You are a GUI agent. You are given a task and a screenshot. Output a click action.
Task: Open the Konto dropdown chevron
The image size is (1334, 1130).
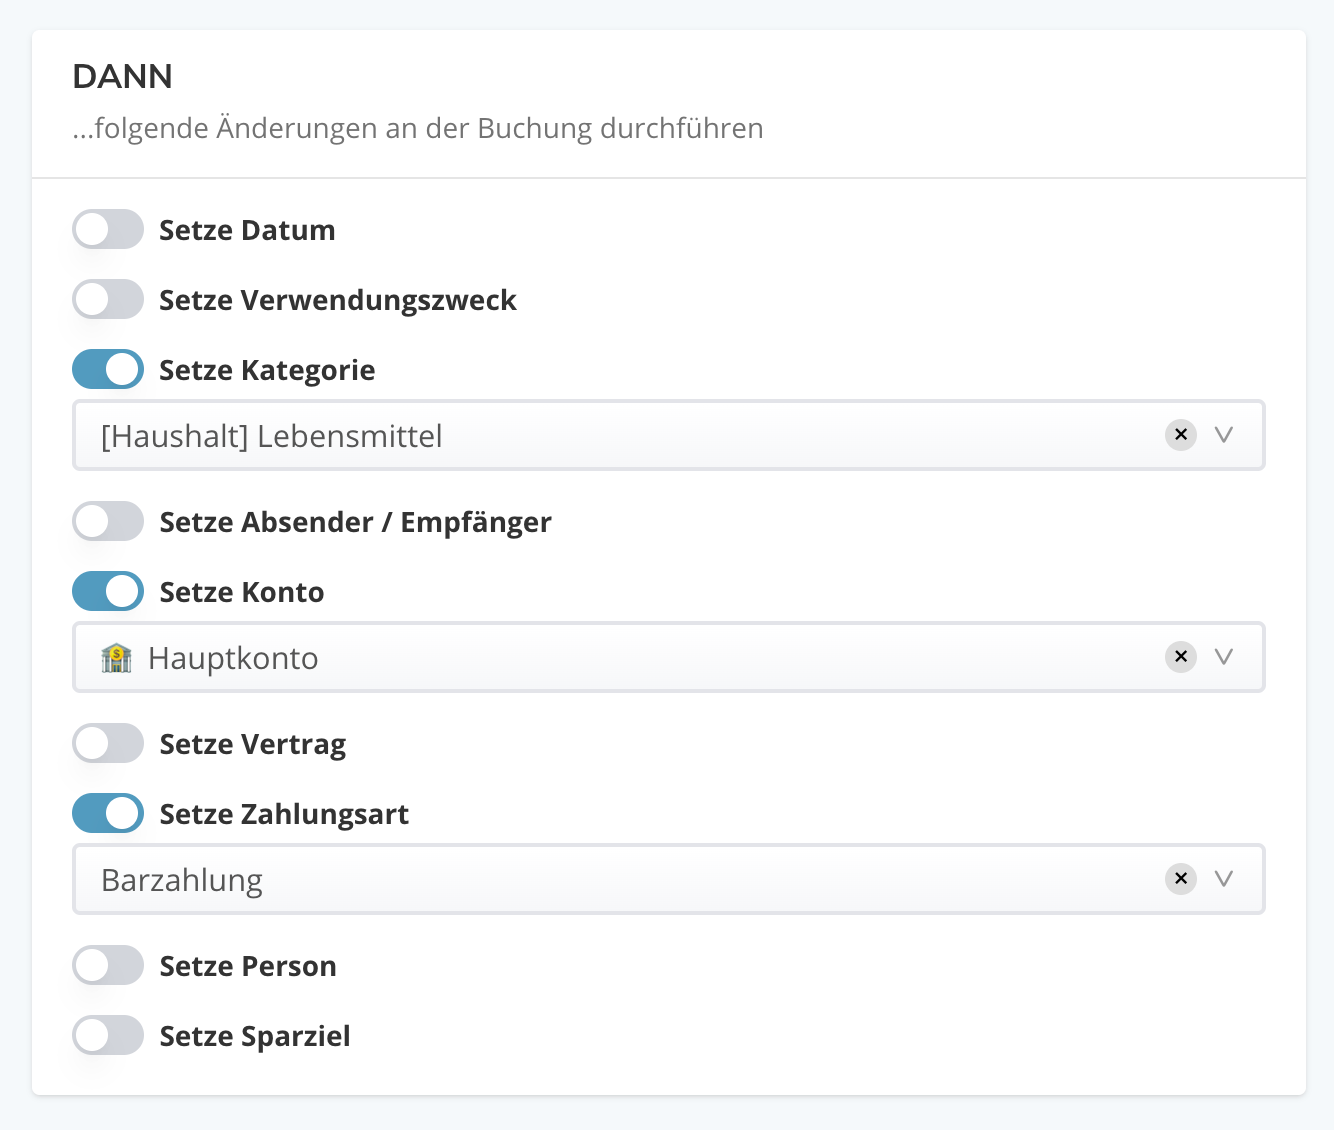coord(1224,657)
